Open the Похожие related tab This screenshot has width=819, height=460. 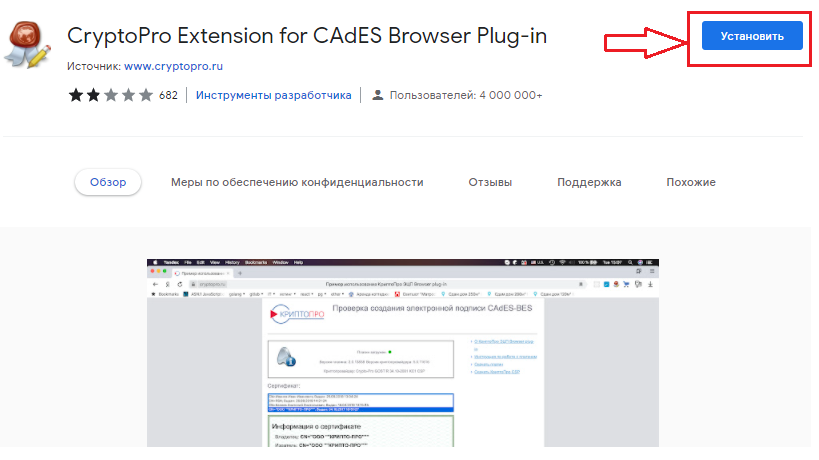pyautogui.click(x=691, y=182)
